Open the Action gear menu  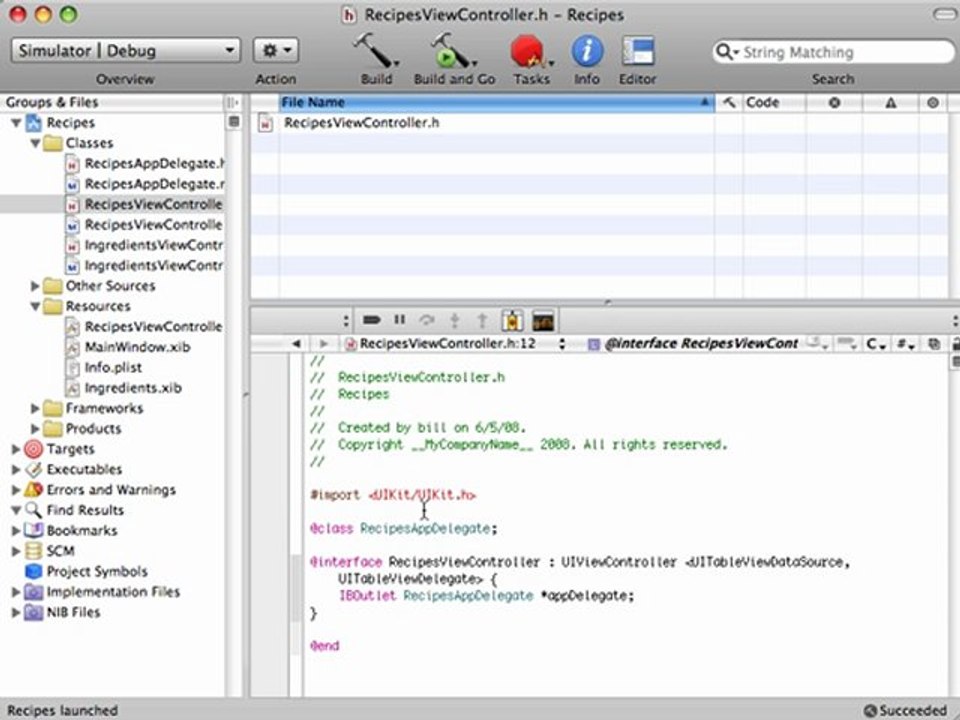click(x=276, y=50)
